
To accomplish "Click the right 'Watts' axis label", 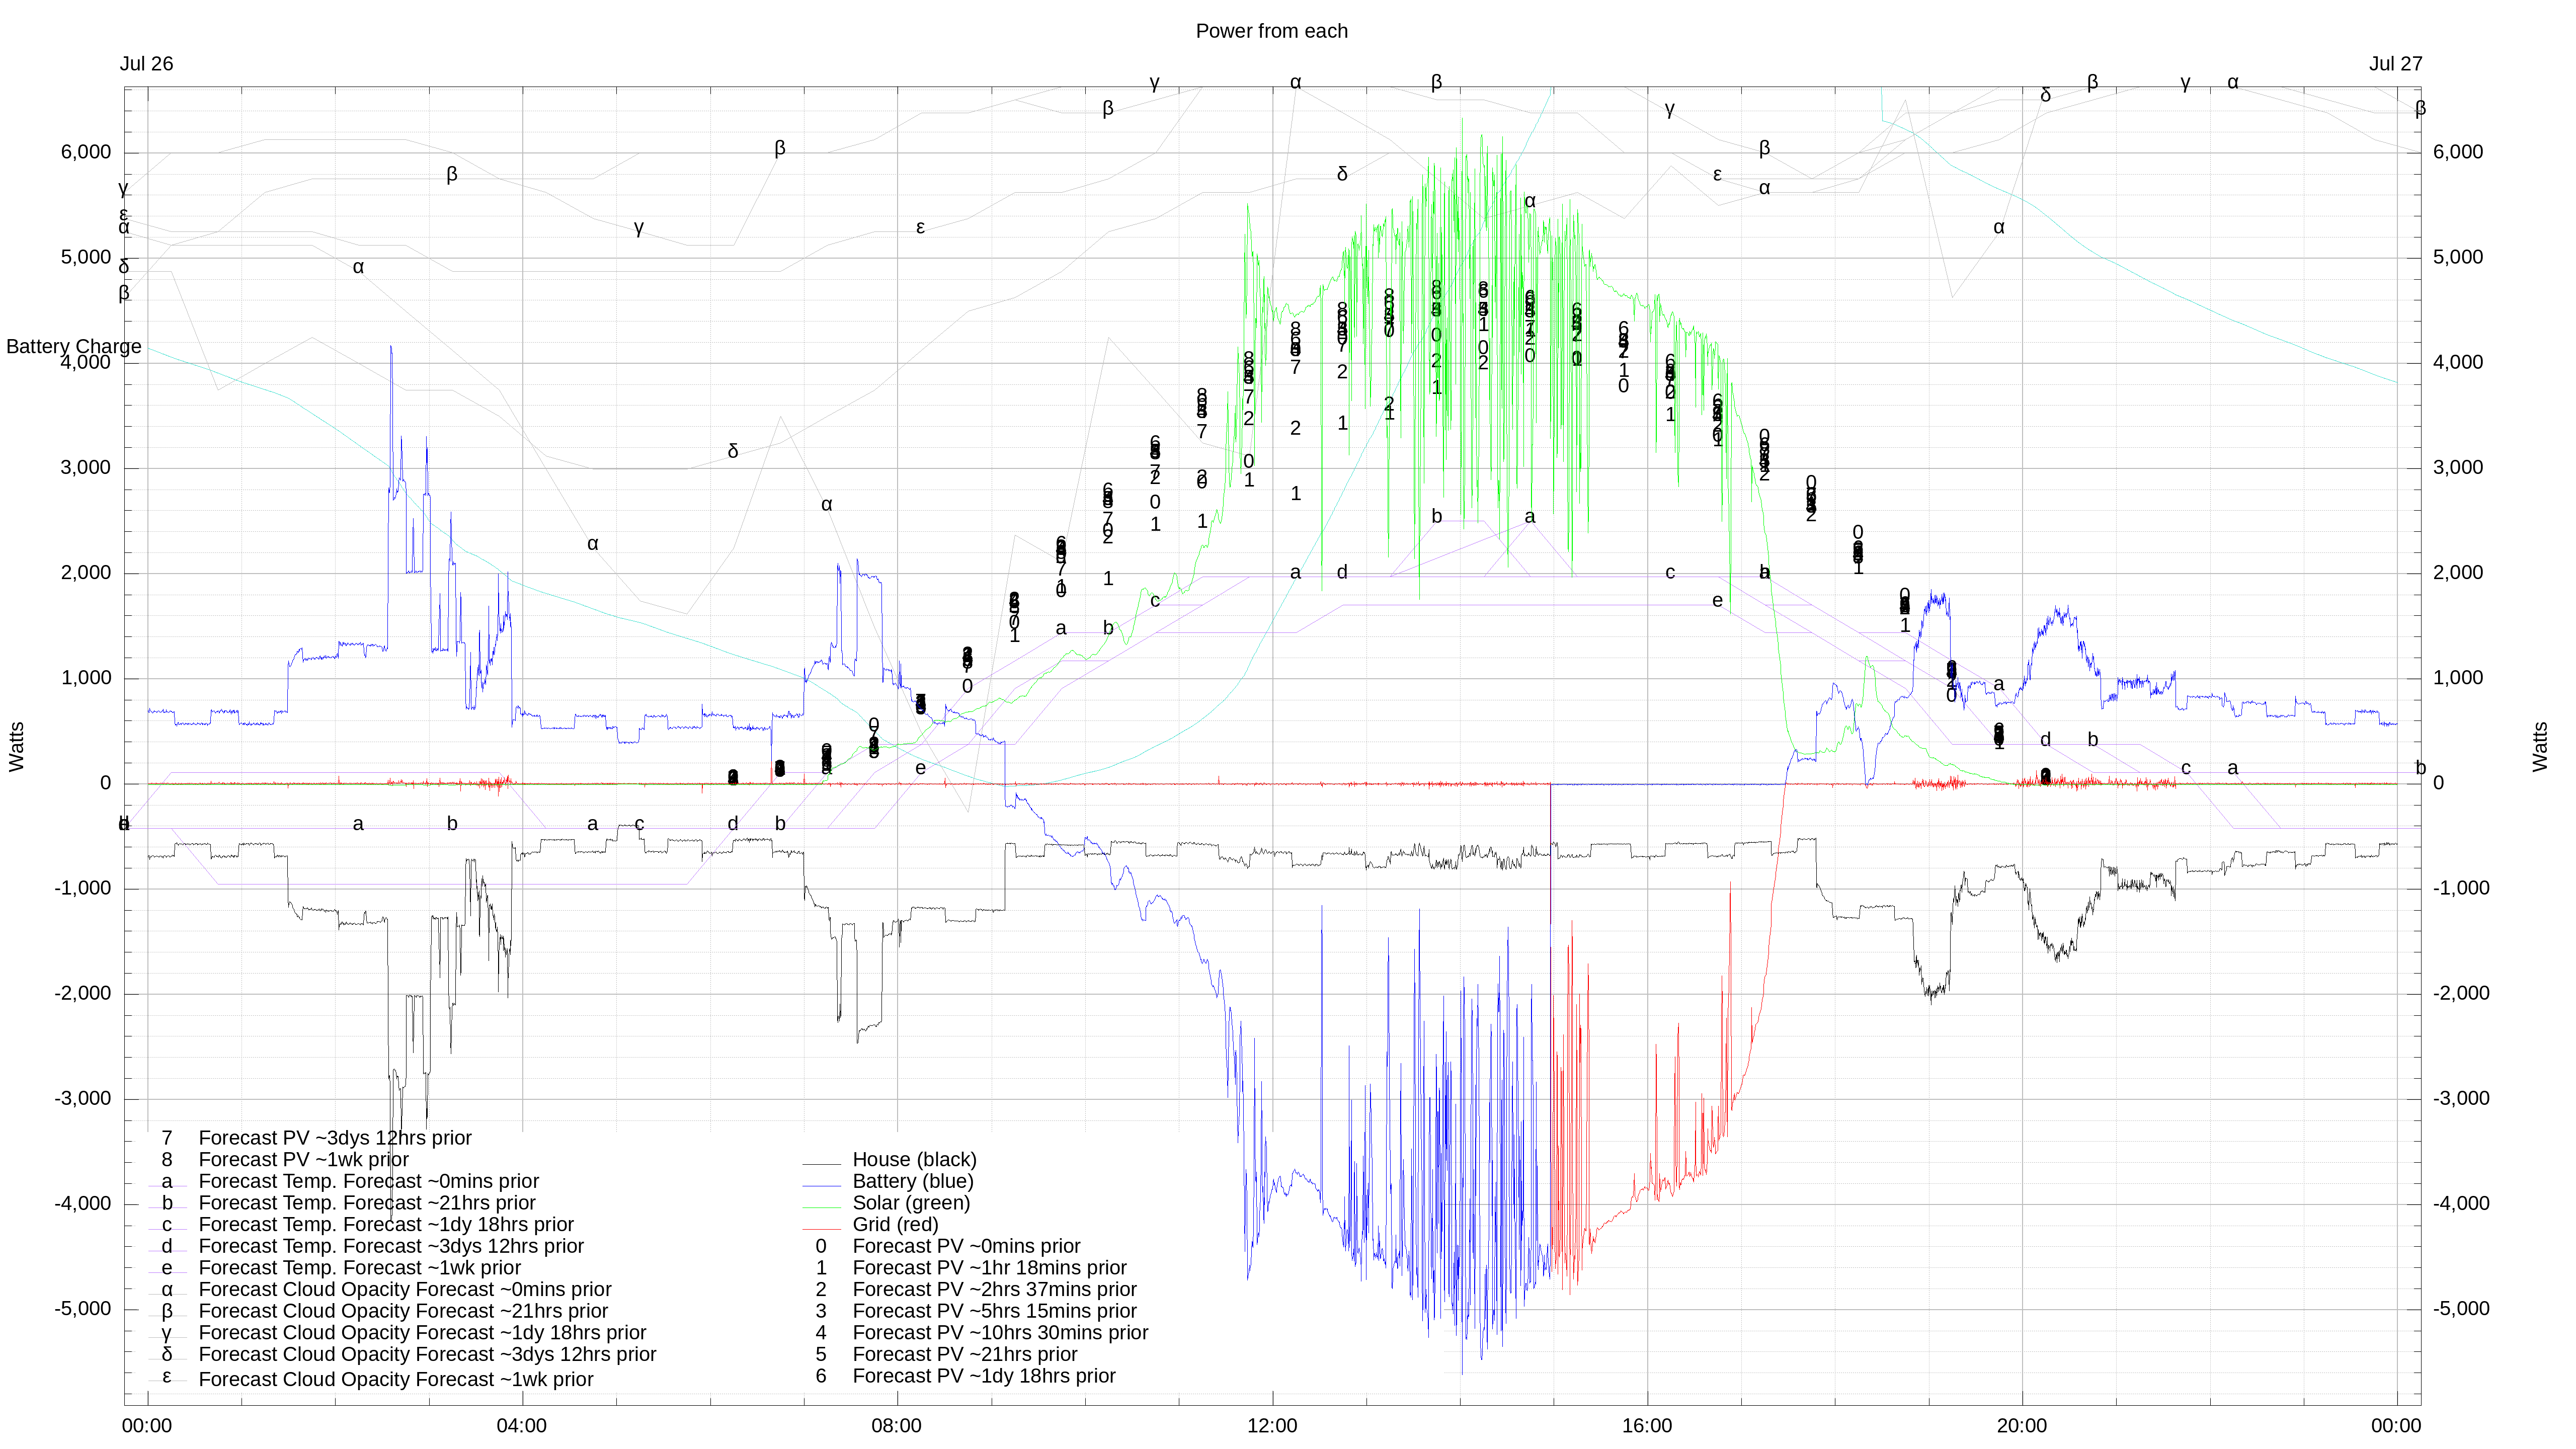I will click(2540, 747).
